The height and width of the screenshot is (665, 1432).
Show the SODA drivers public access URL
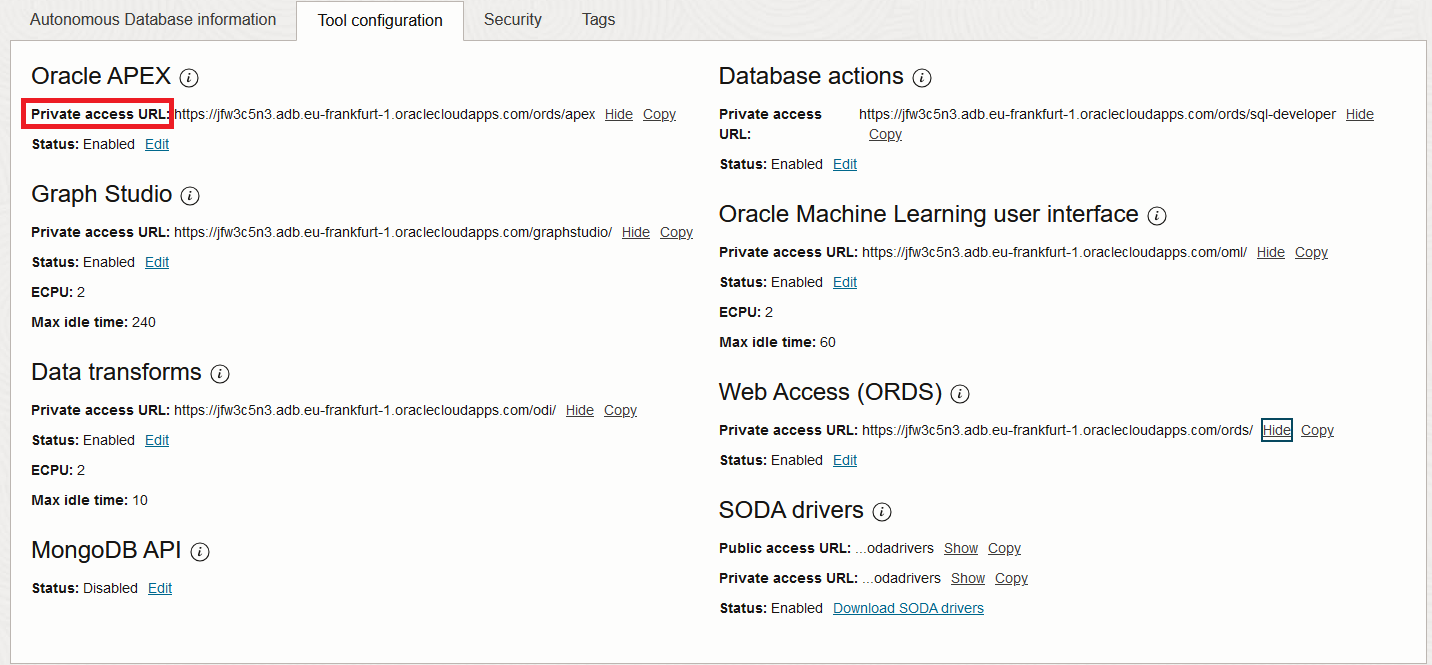click(x=960, y=548)
